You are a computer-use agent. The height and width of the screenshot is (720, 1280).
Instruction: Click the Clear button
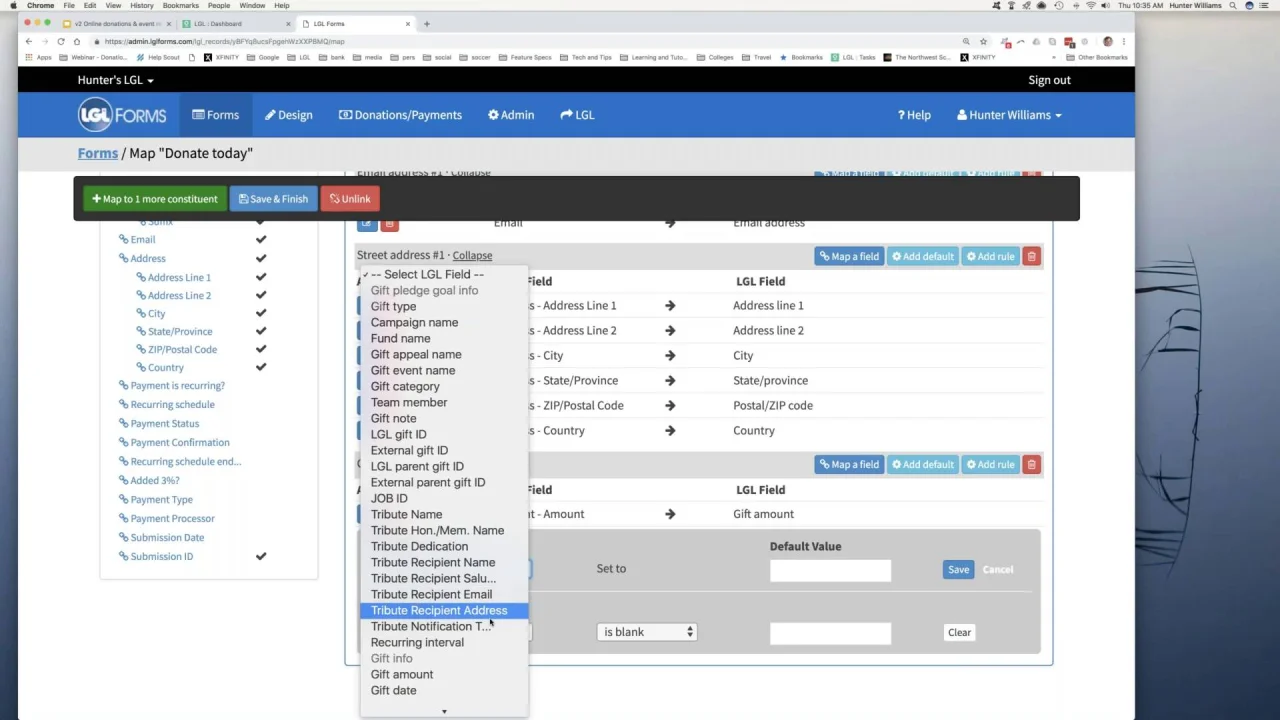click(959, 632)
